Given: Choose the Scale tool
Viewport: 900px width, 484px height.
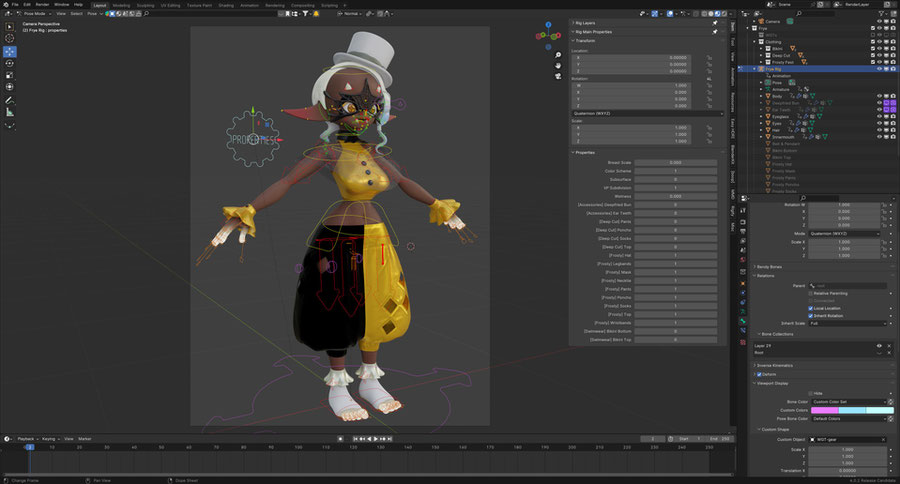Looking at the screenshot, I should pyautogui.click(x=10, y=75).
